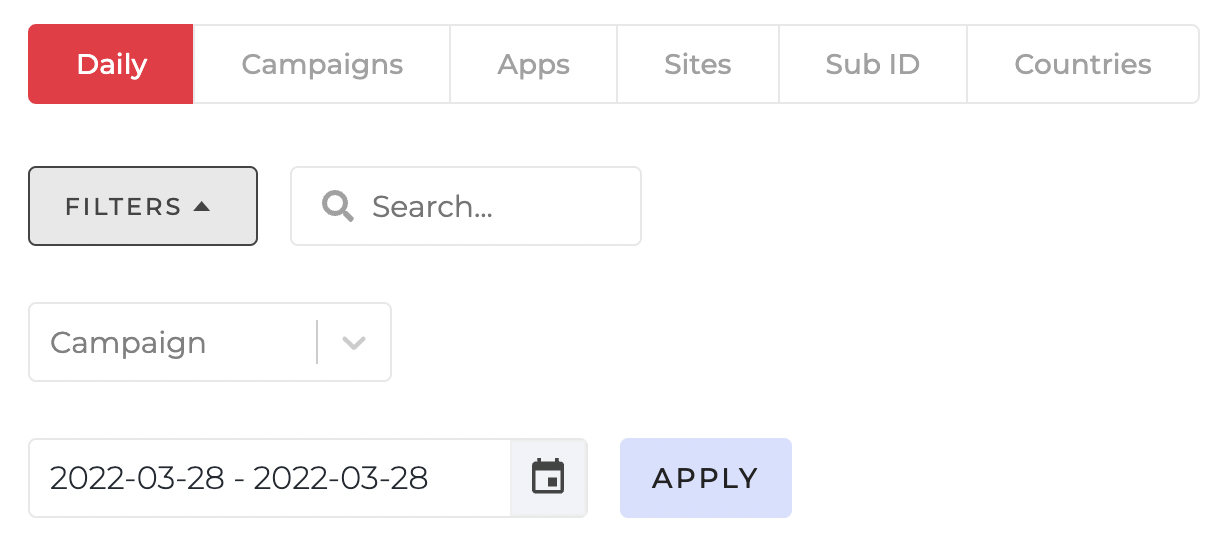Apply the selected date range
This screenshot has width=1232, height=534.
click(706, 478)
